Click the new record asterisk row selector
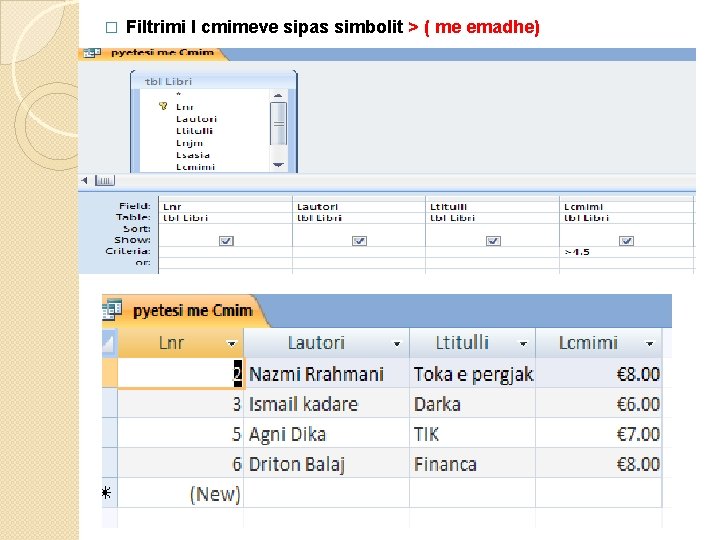720x540 pixels. 107,493
